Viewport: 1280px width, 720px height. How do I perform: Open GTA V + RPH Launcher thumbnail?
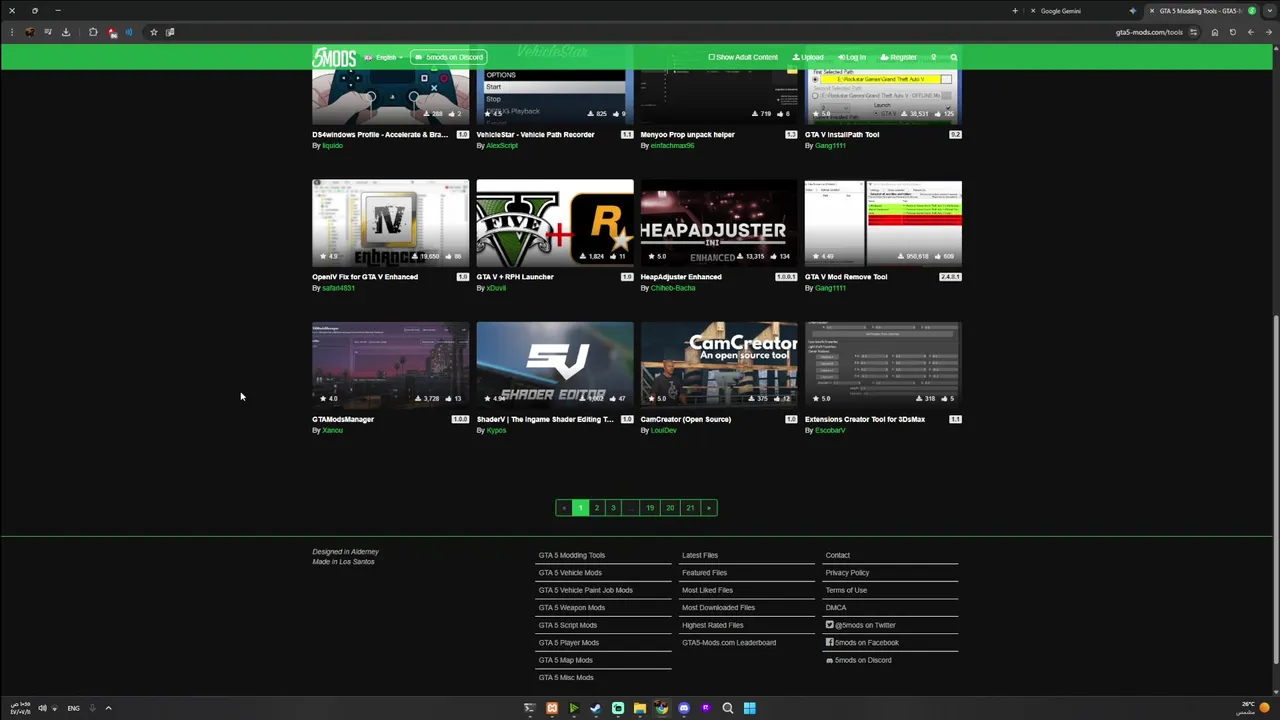555,222
